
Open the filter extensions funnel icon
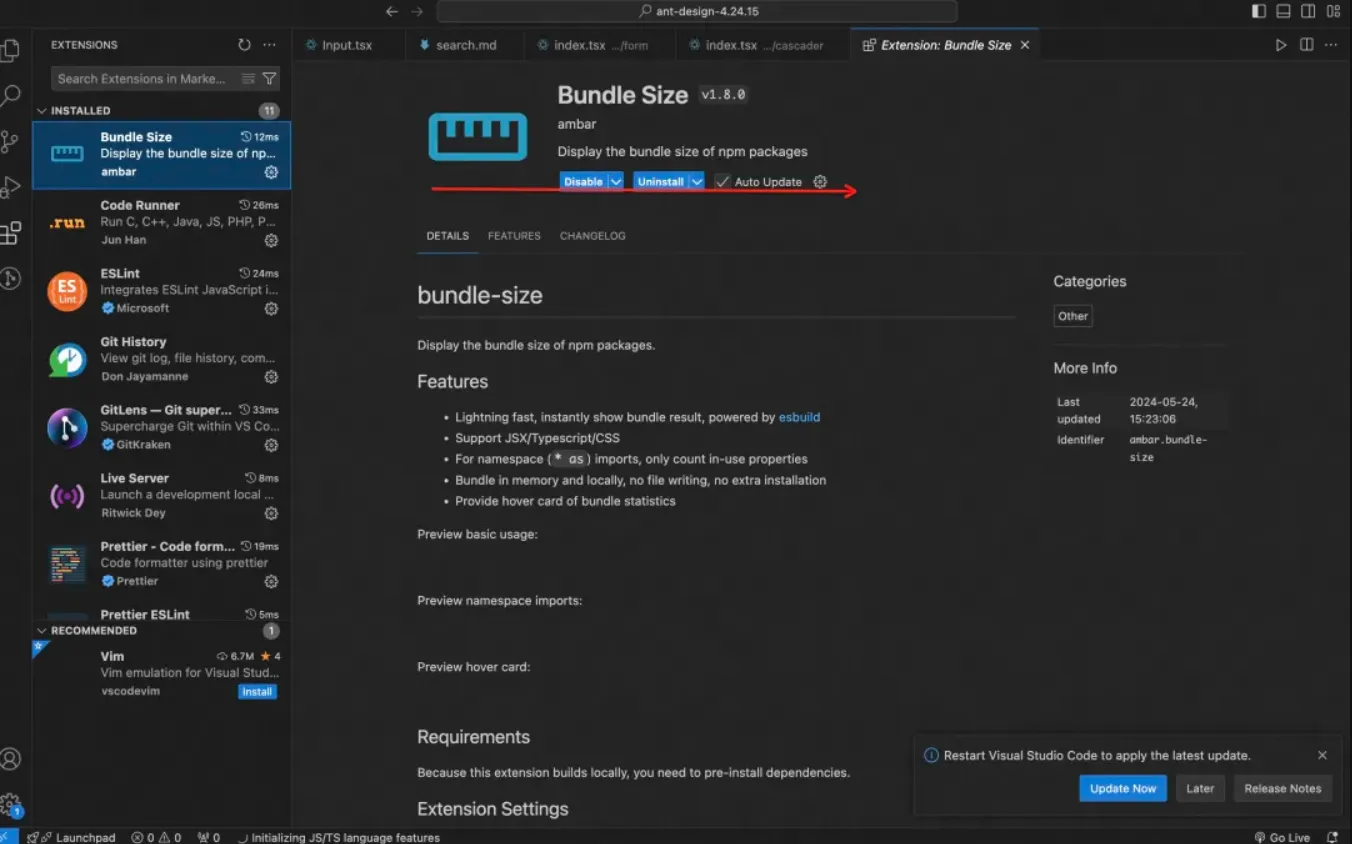tap(269, 79)
